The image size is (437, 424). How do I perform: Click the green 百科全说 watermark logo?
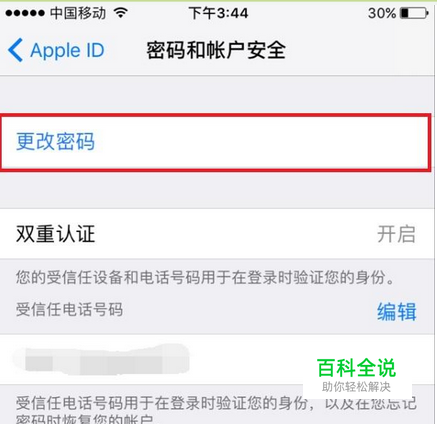[x=356, y=368]
